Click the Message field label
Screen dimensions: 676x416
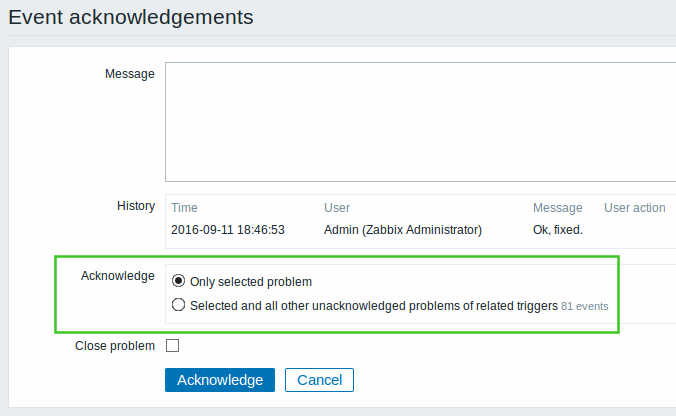tap(130, 74)
